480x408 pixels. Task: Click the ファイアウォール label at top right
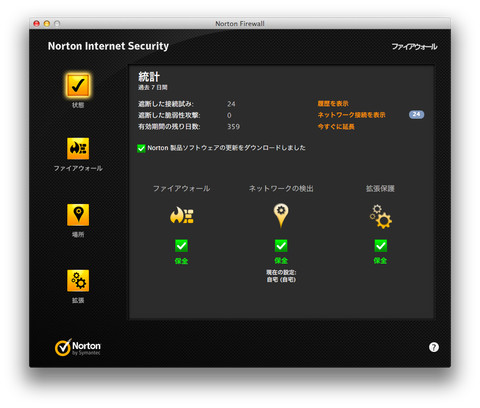[414, 47]
